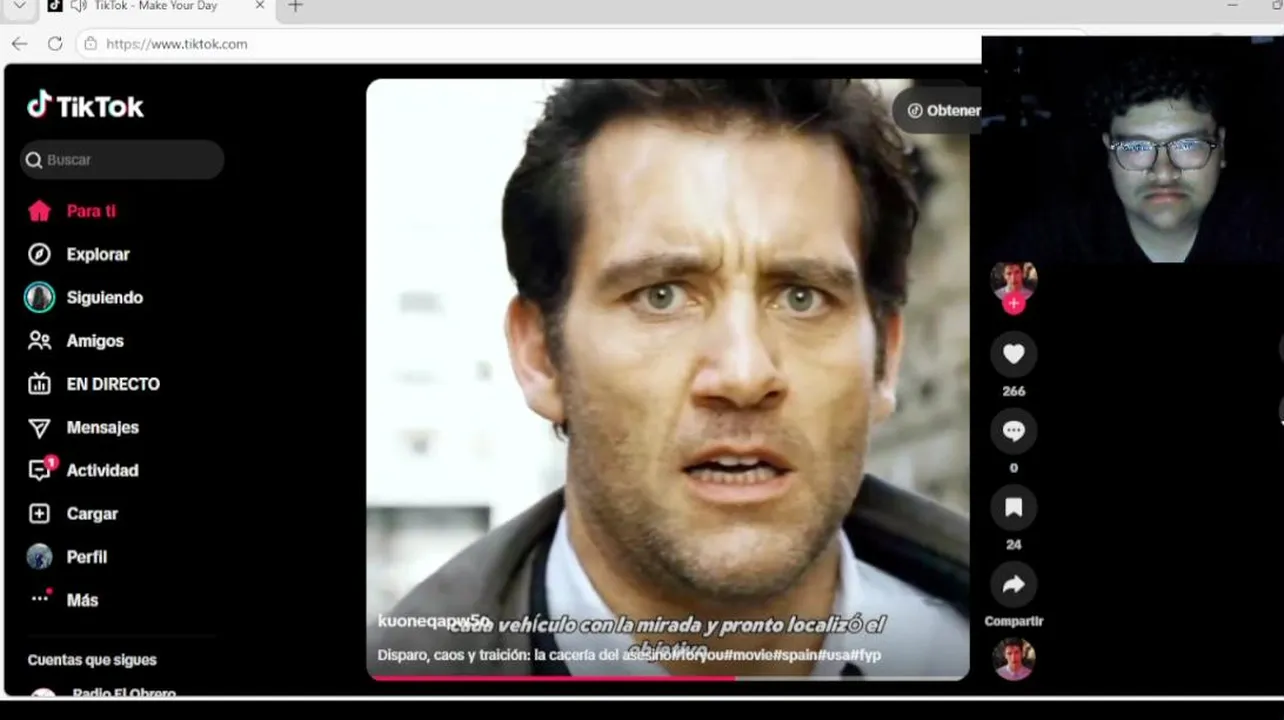
Task: Click the Actividad chat icon with badge
Action: (41, 469)
